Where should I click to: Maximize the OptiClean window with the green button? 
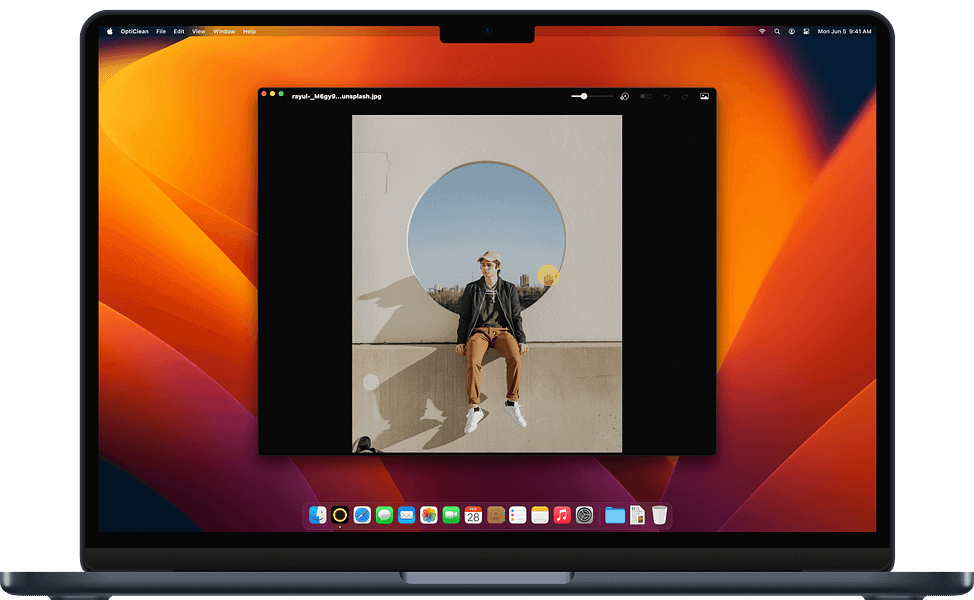tap(281, 94)
